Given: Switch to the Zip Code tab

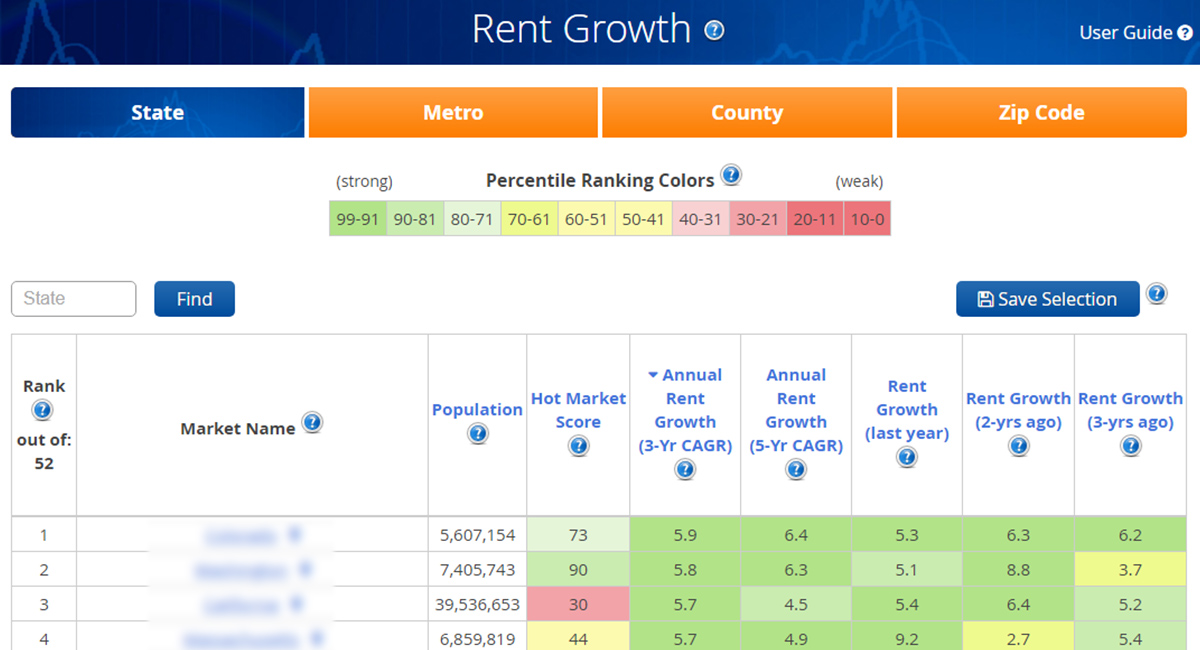Looking at the screenshot, I should click(x=1041, y=112).
